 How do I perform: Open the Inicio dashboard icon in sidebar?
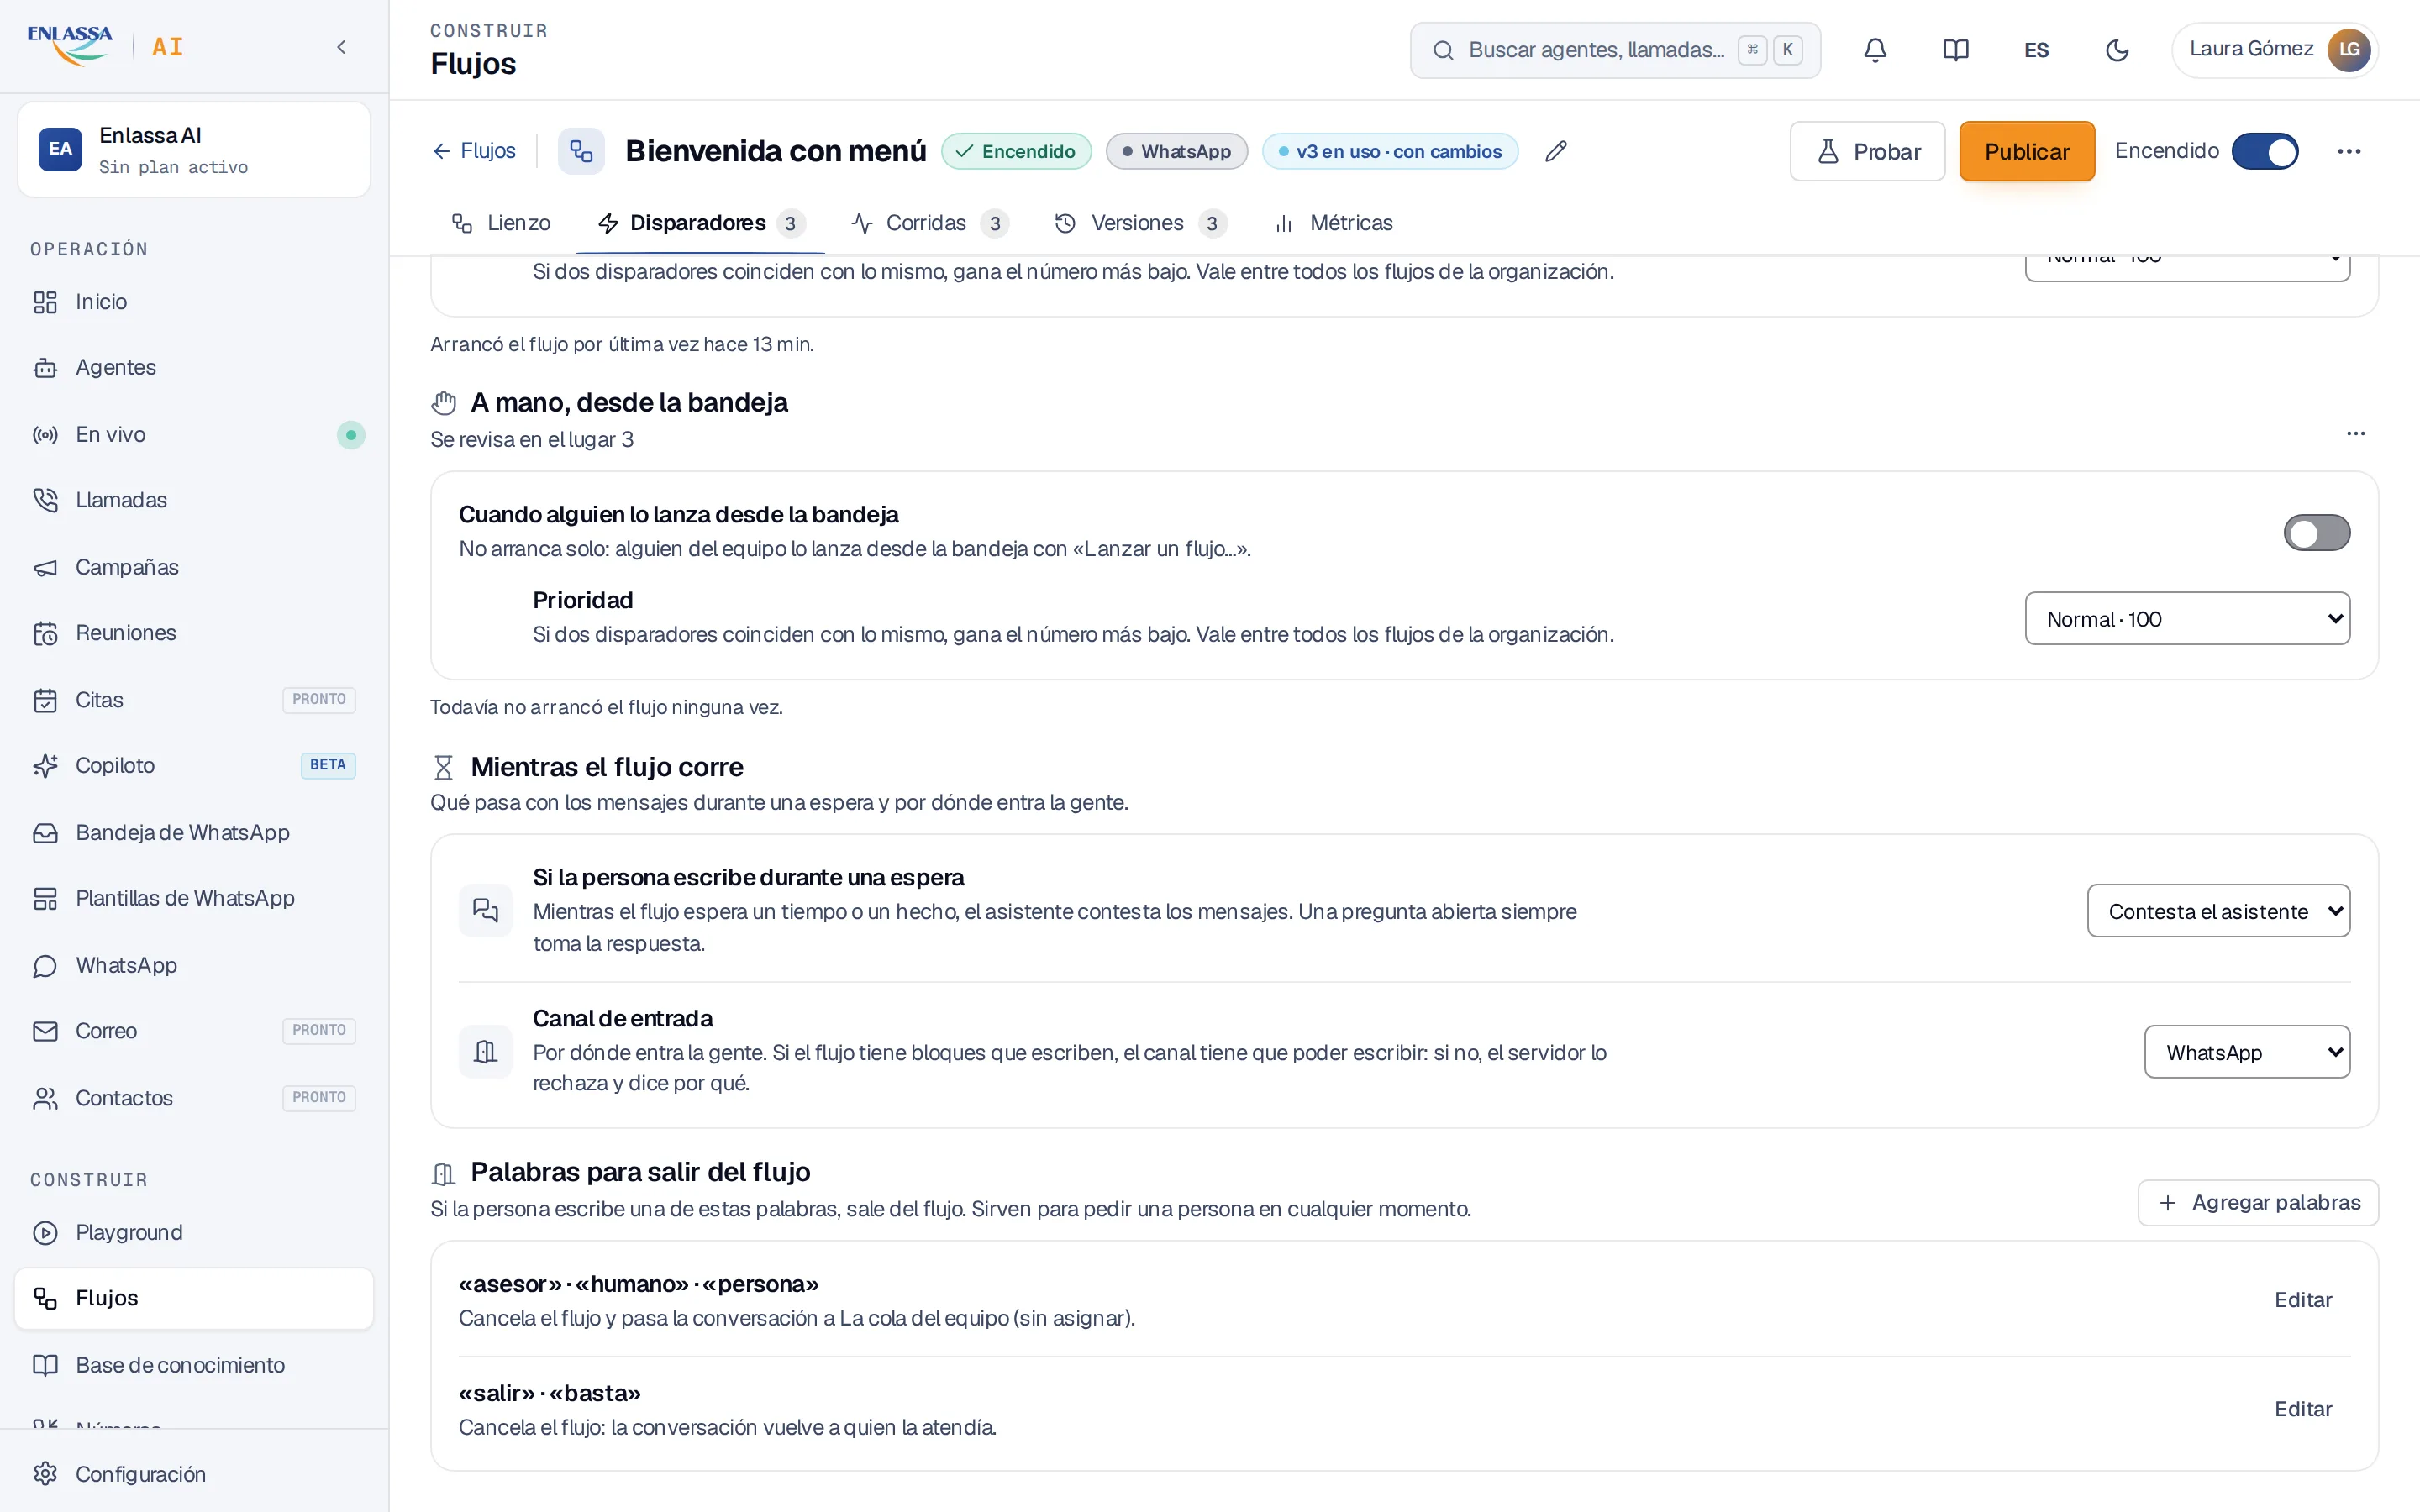45,302
